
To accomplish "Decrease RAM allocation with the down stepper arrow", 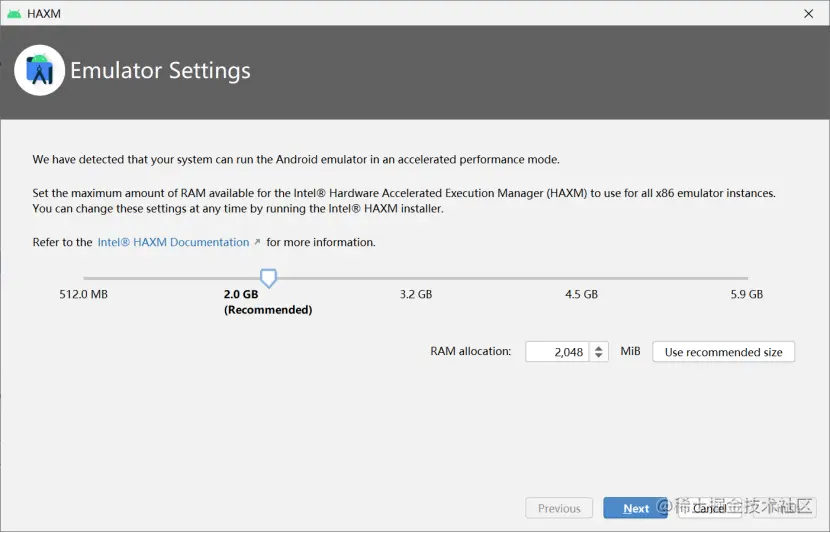I will (599, 356).
